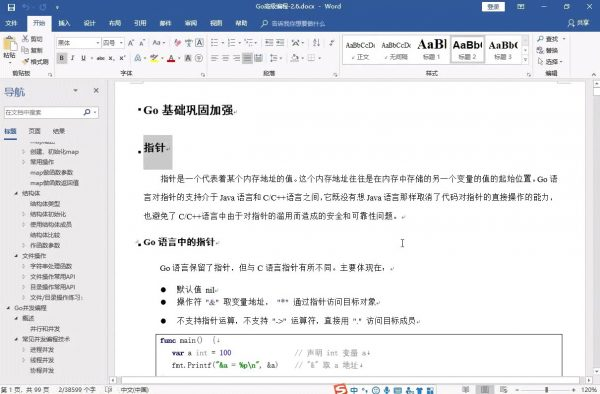The width and height of the screenshot is (600, 394).
Task: Open the 插入 Insert ribbon tab
Action: [x=64, y=23]
